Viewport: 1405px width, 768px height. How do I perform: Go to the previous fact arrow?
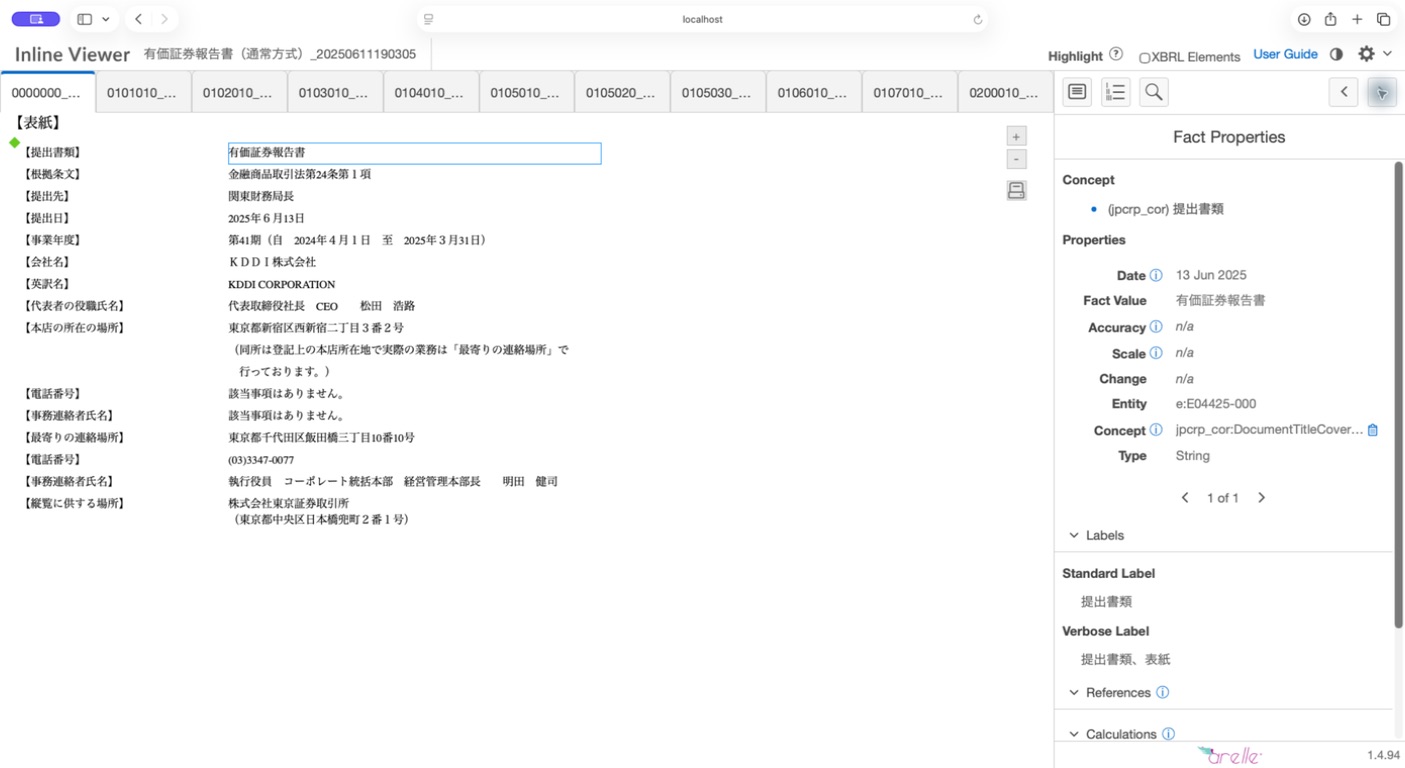[1185, 498]
